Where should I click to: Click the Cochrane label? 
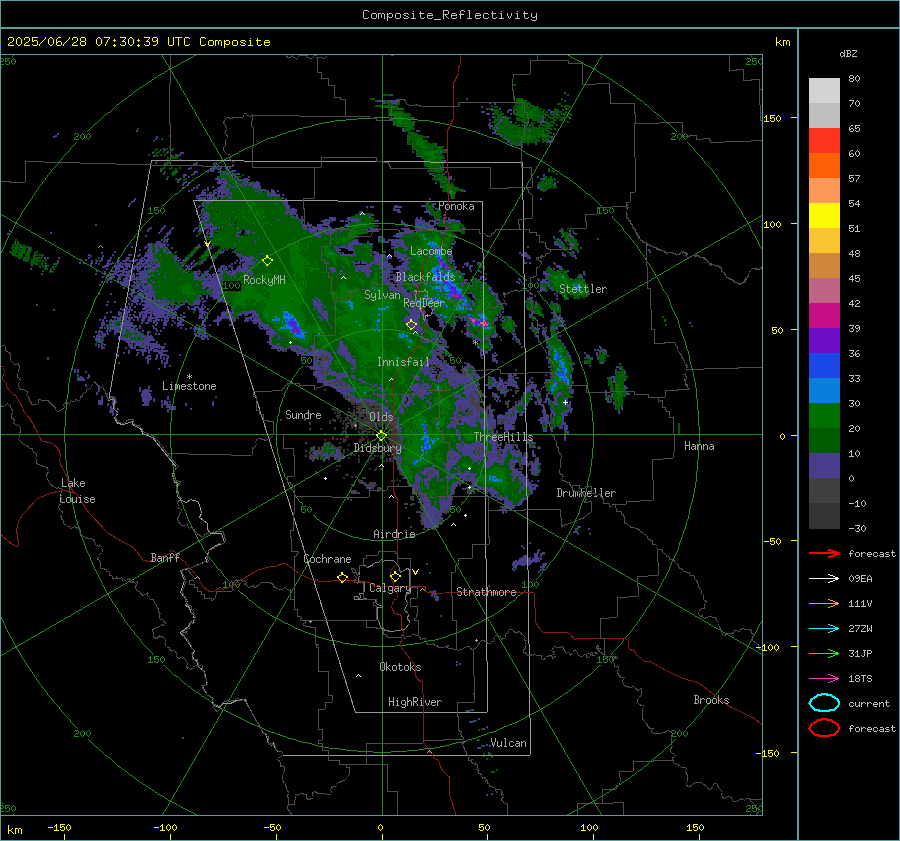click(x=327, y=559)
